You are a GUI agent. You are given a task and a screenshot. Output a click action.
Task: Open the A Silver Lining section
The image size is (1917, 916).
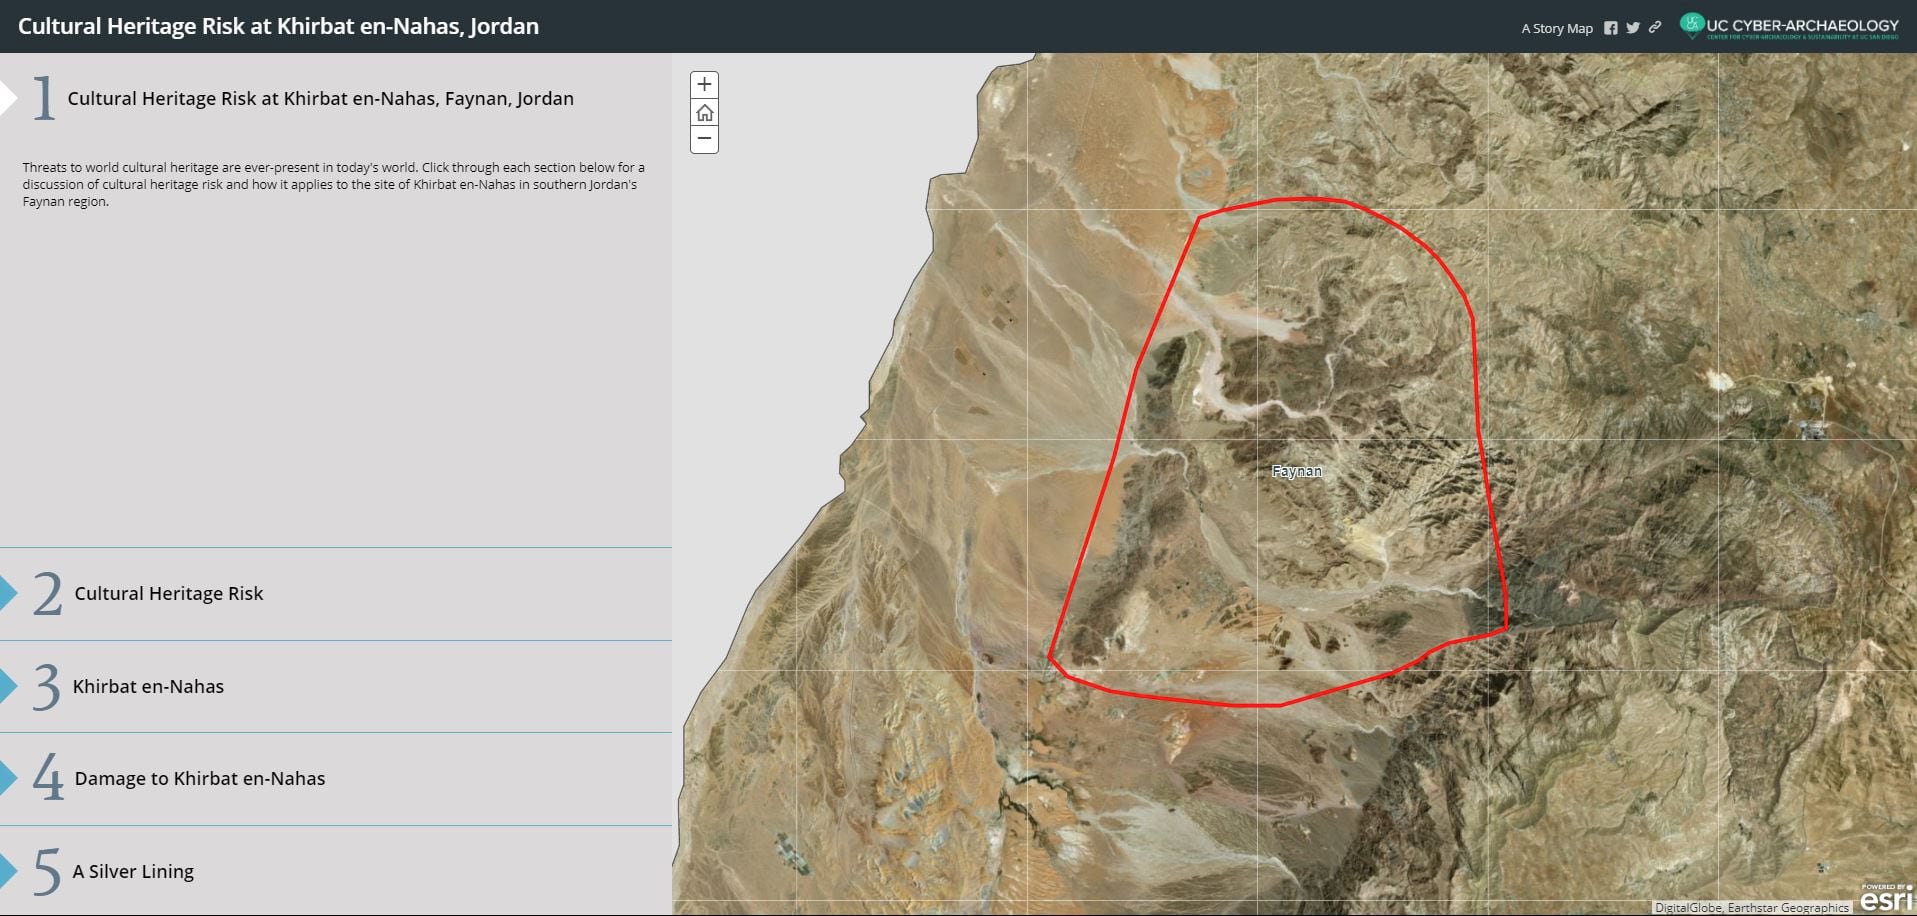(133, 871)
